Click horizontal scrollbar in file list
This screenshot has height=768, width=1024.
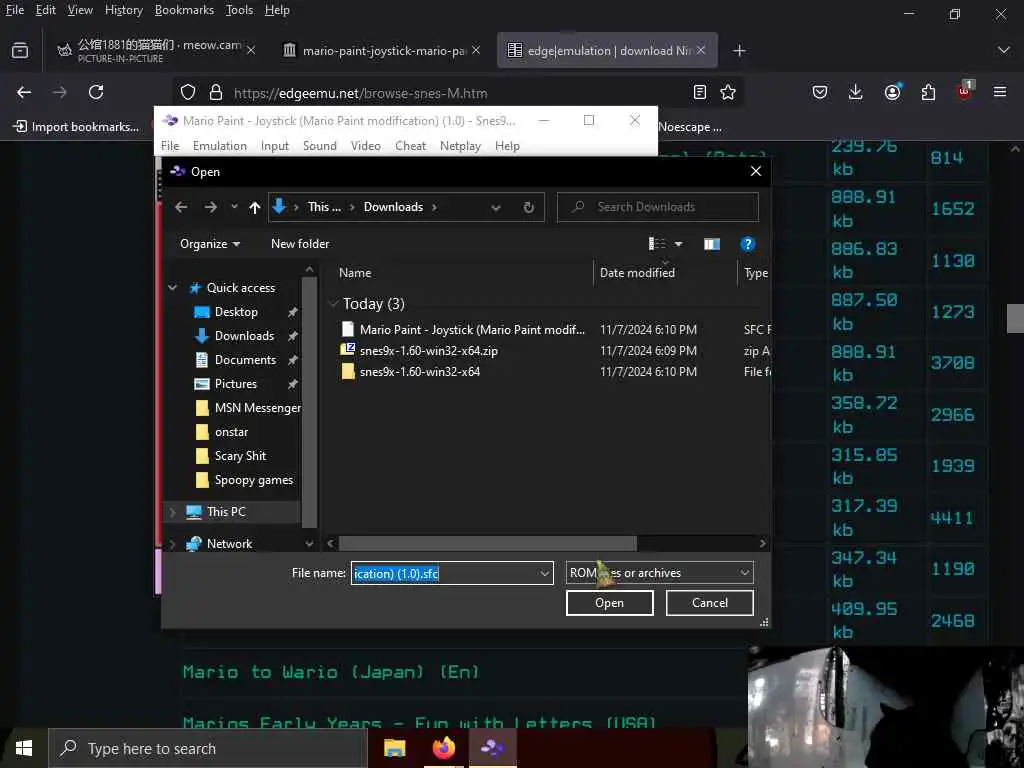click(487, 543)
